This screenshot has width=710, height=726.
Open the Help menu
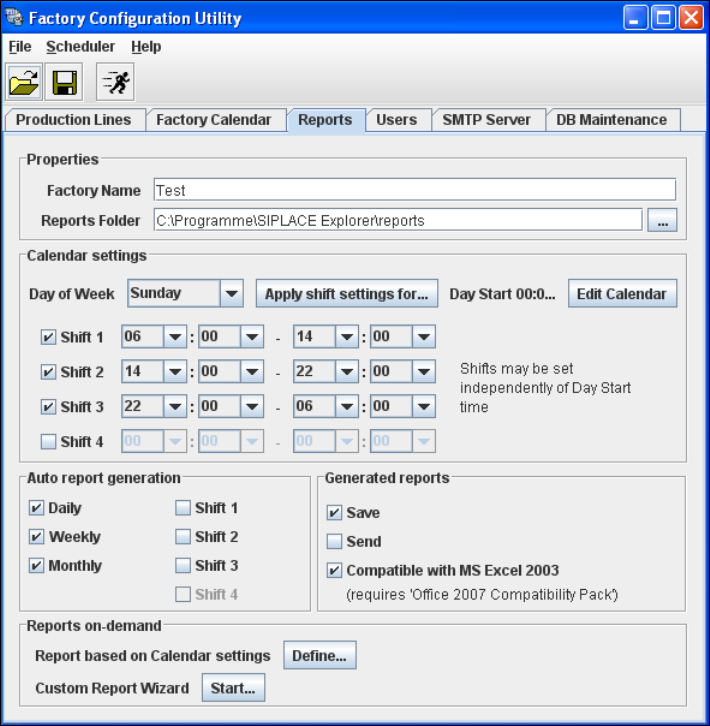(x=146, y=47)
